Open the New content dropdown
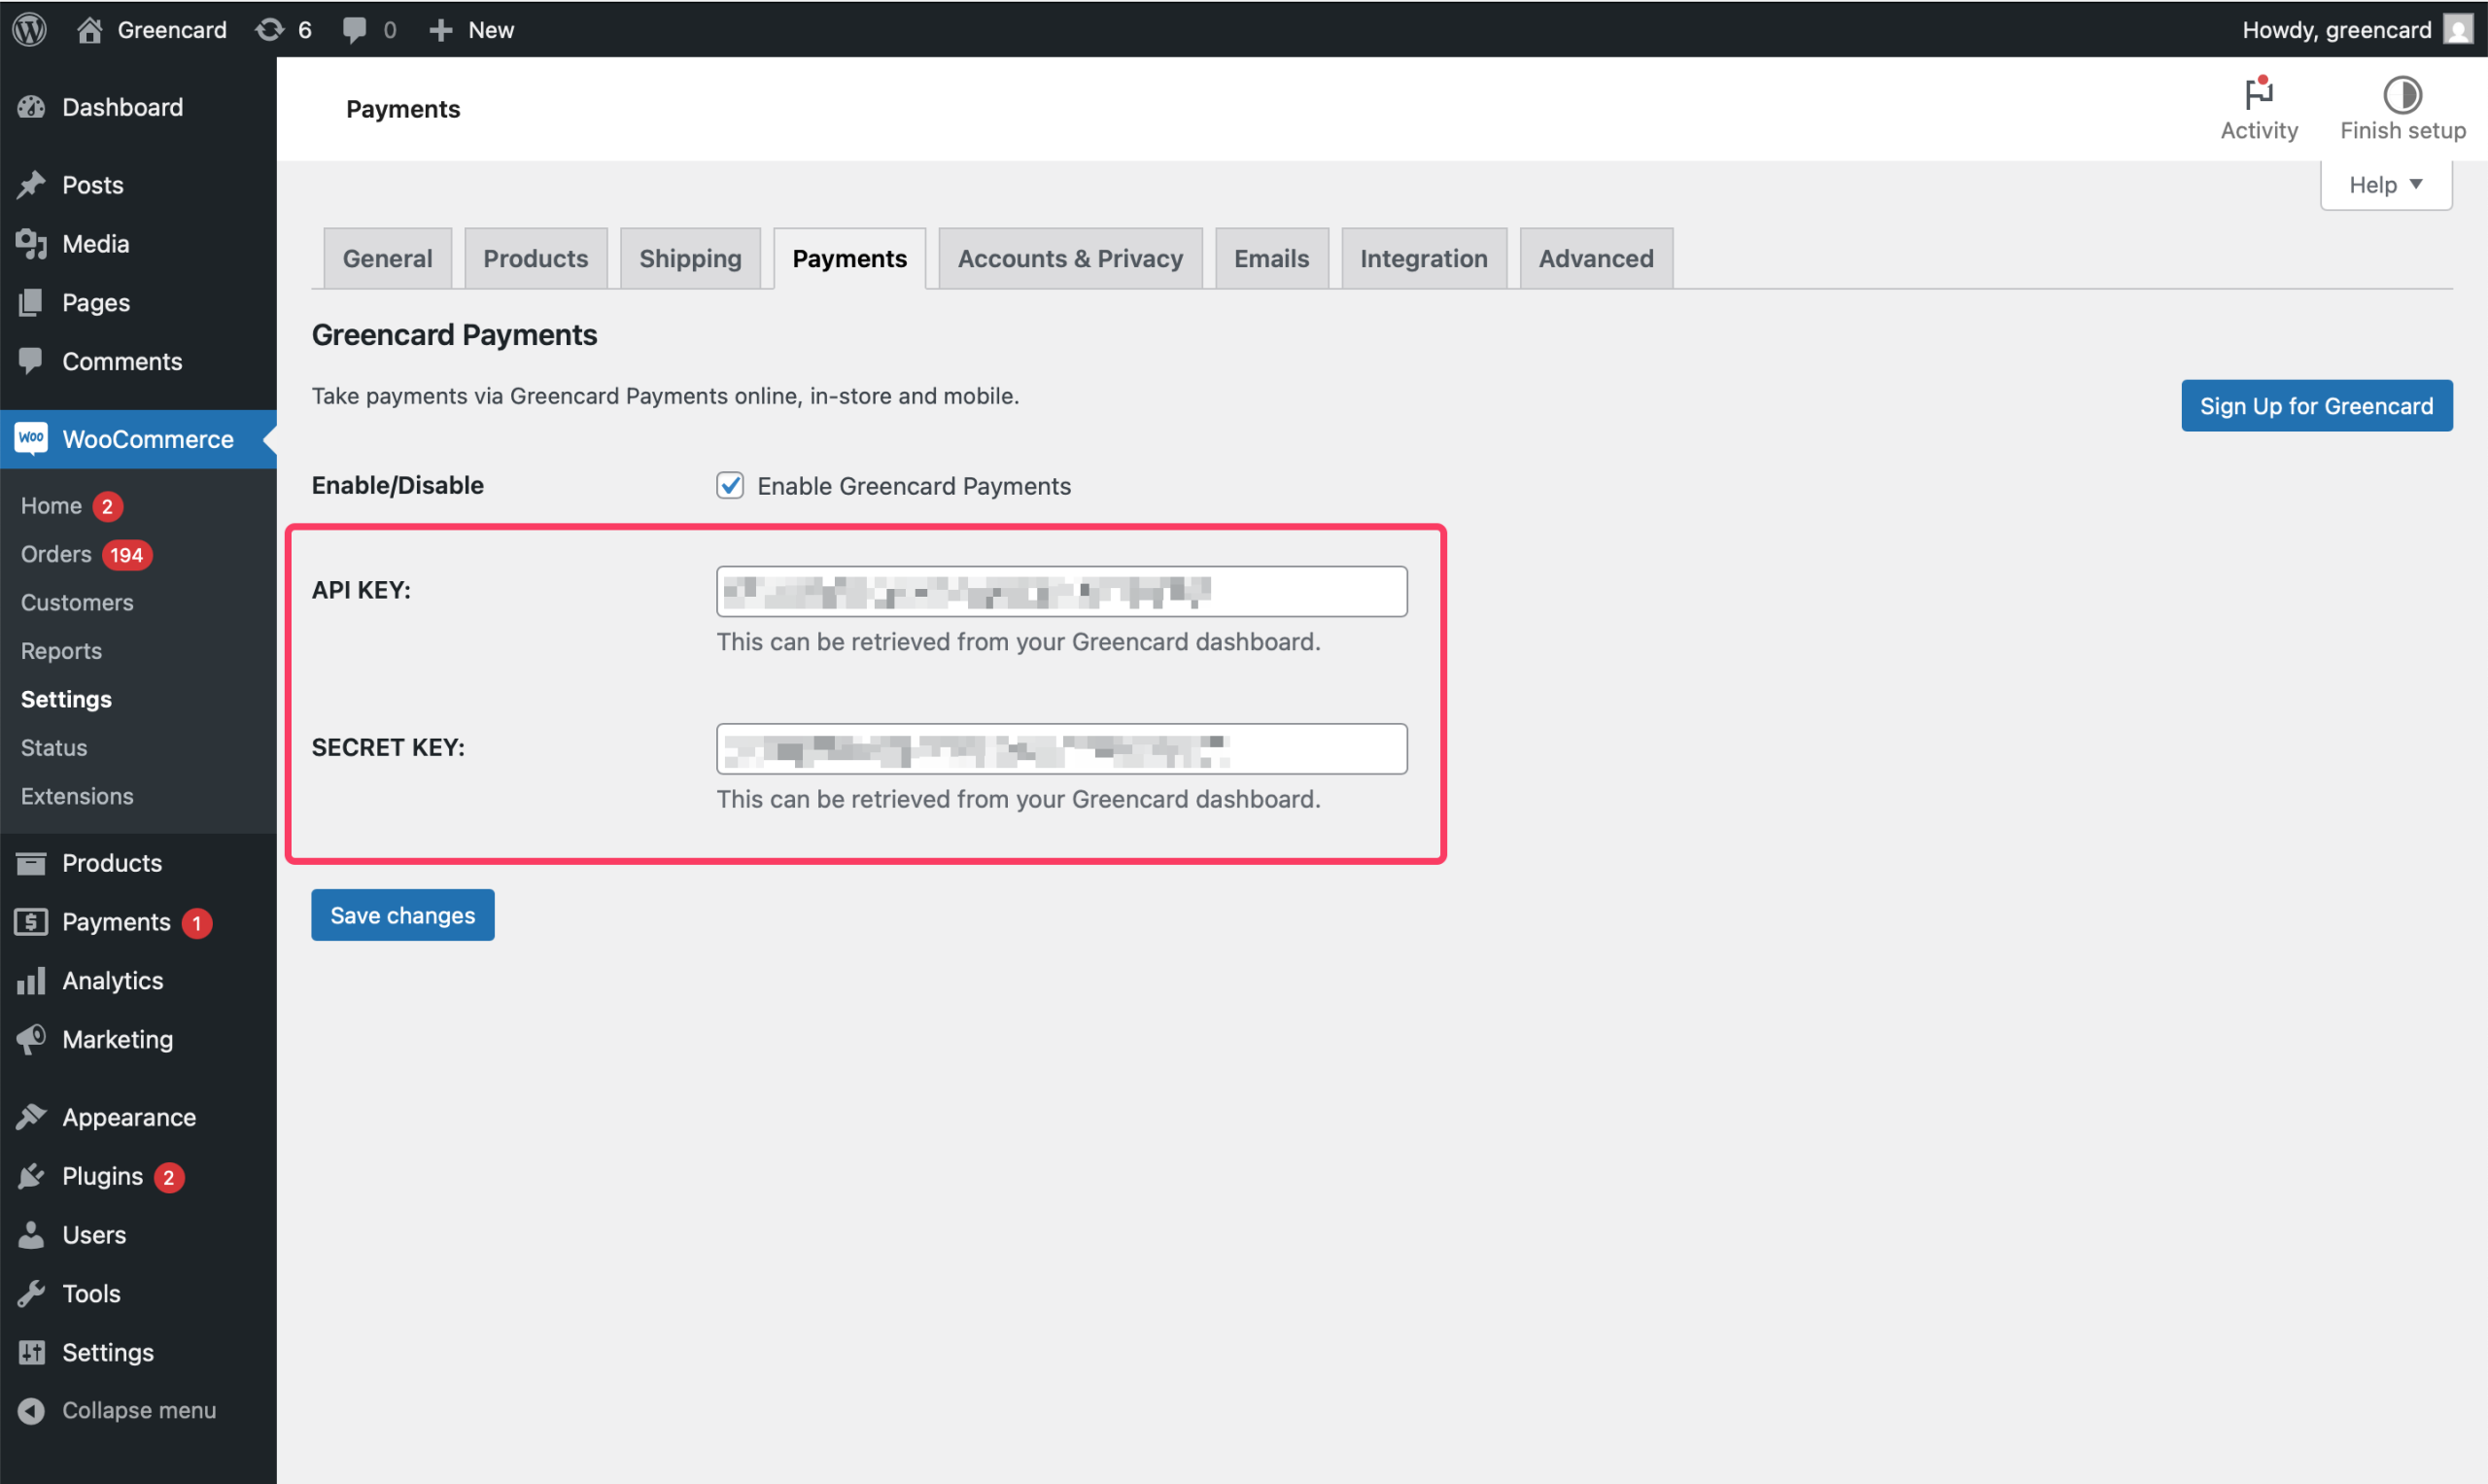Screen dimensions: 2488x1484 click(472, 29)
